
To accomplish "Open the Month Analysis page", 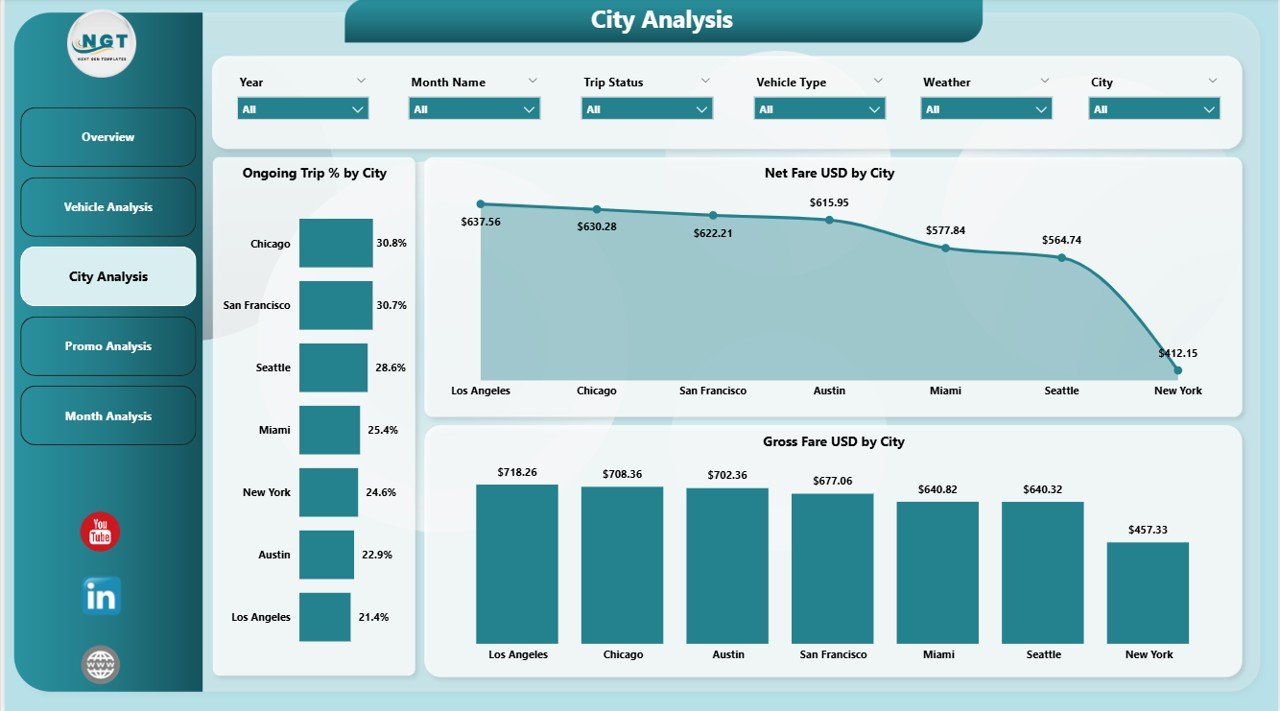I will [107, 415].
